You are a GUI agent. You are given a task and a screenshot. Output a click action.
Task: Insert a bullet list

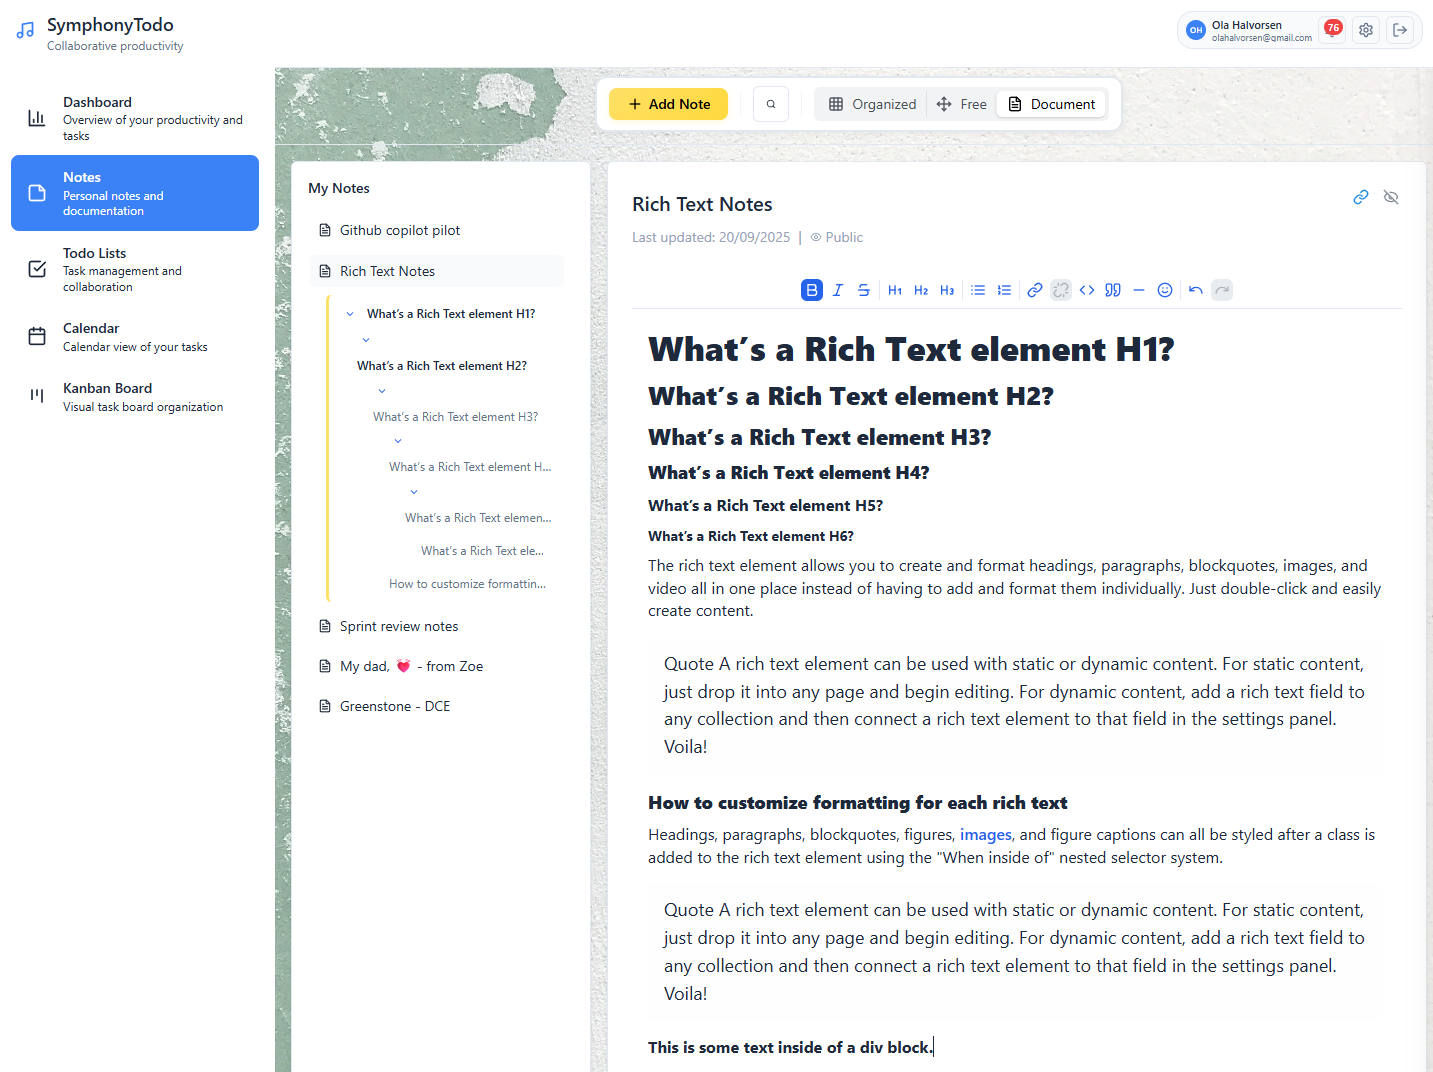978,290
